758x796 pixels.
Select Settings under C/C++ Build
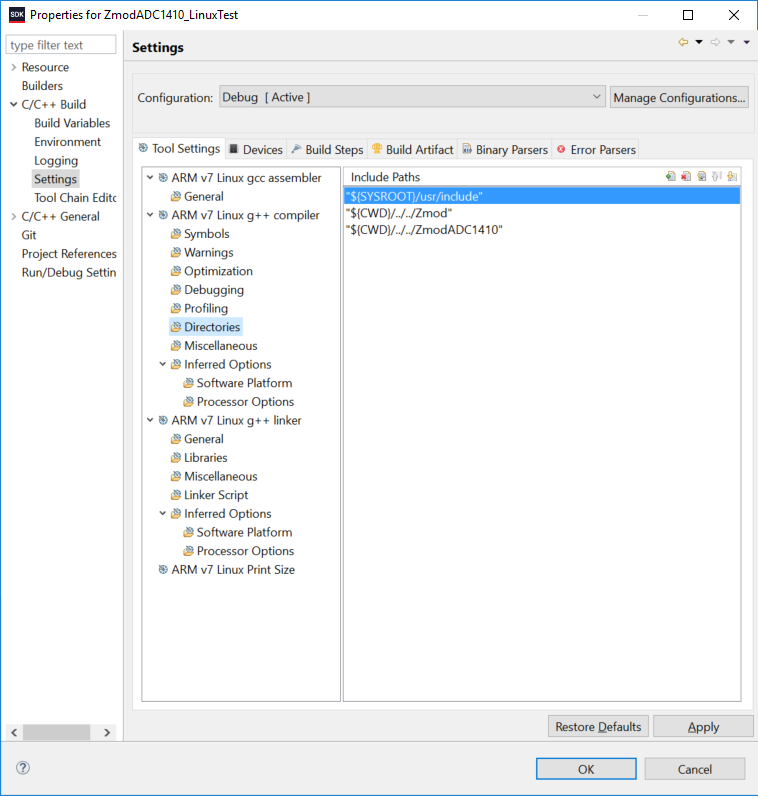coord(55,179)
